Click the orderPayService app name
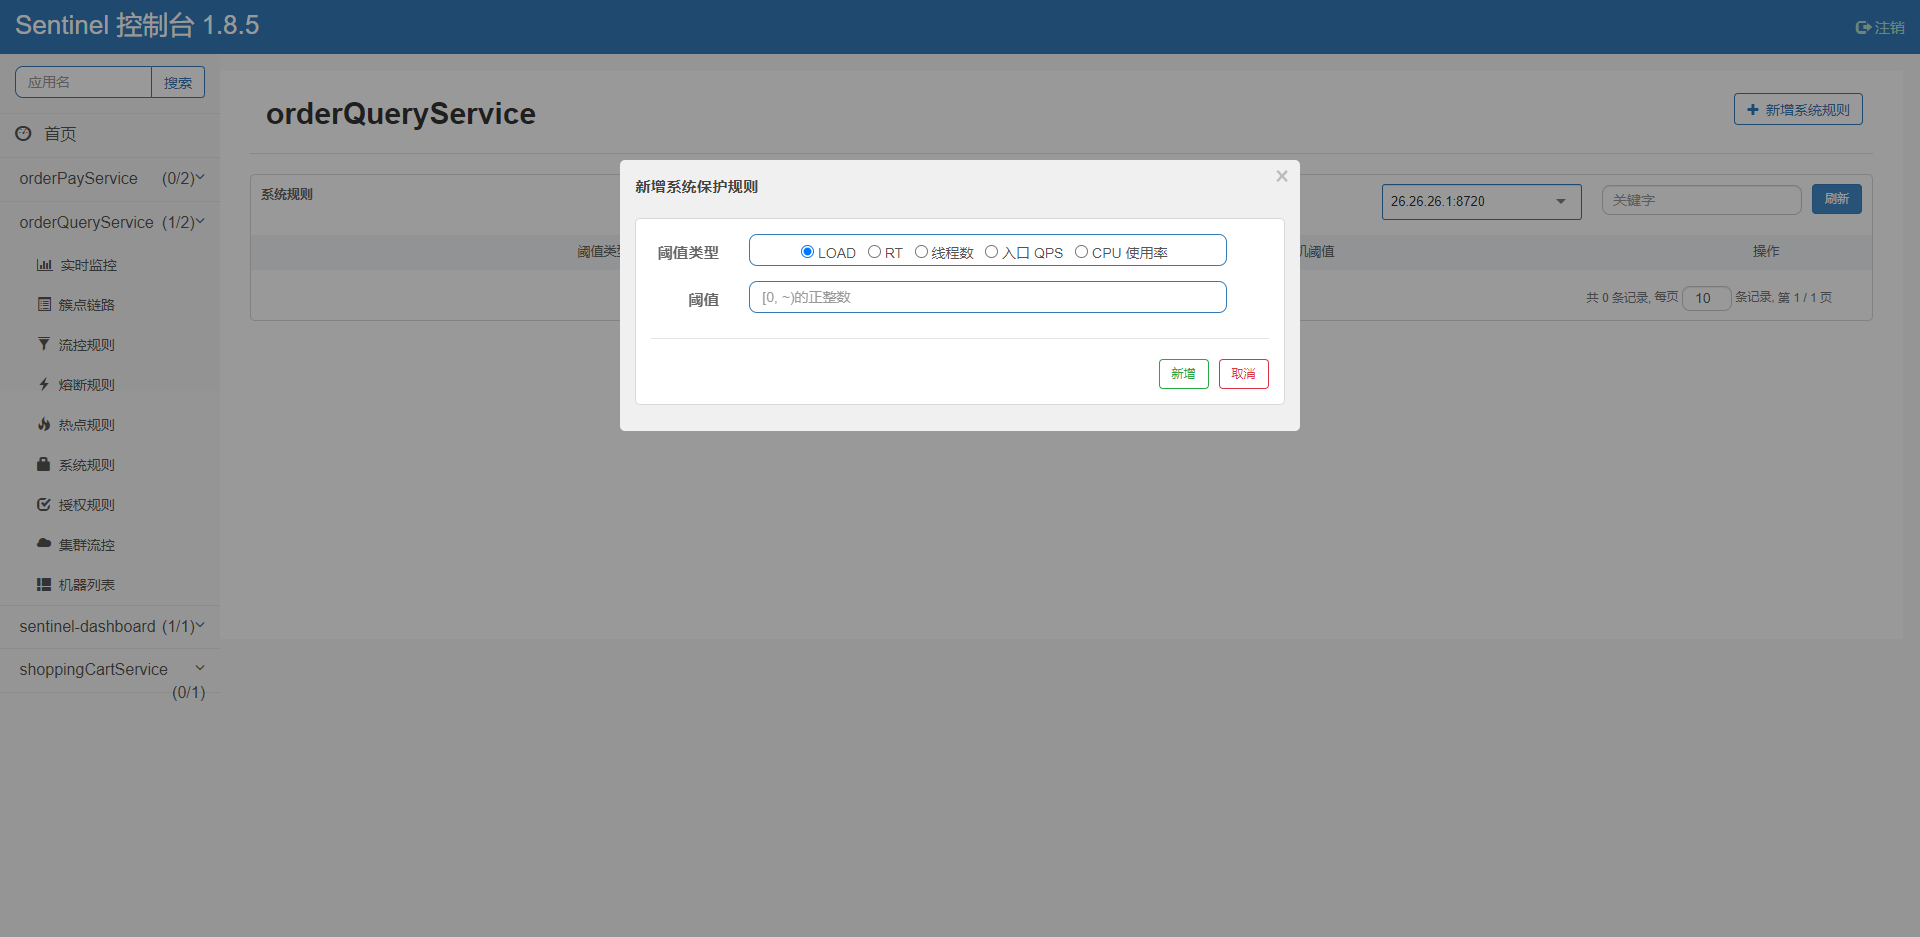Viewport: 1920px width, 937px height. [x=78, y=178]
